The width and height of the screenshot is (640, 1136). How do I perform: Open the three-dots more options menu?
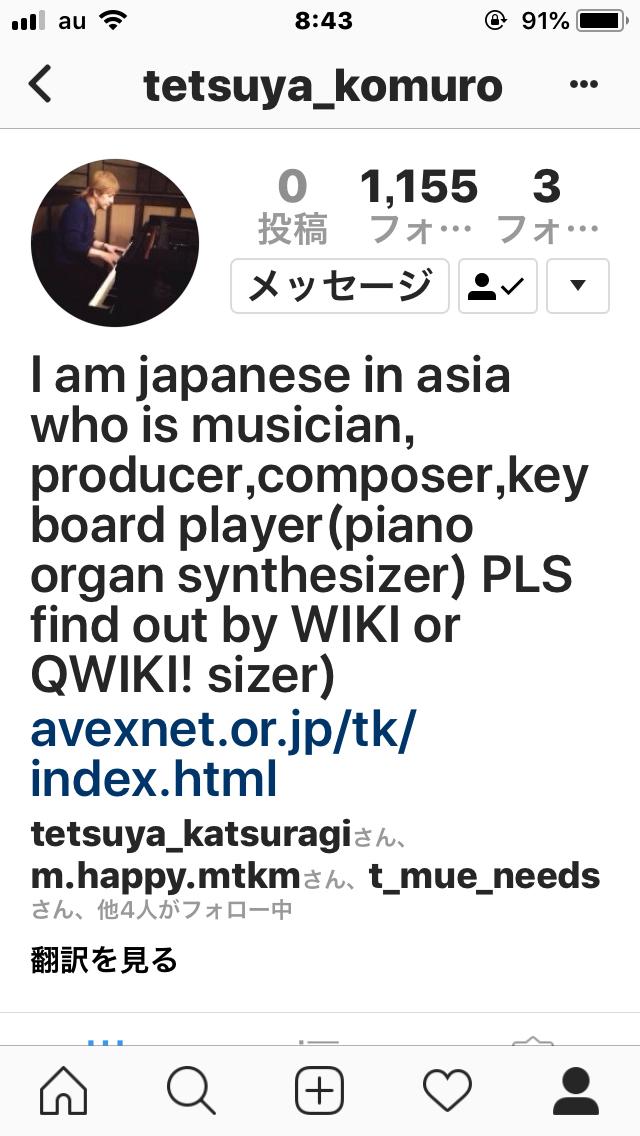click(x=583, y=85)
